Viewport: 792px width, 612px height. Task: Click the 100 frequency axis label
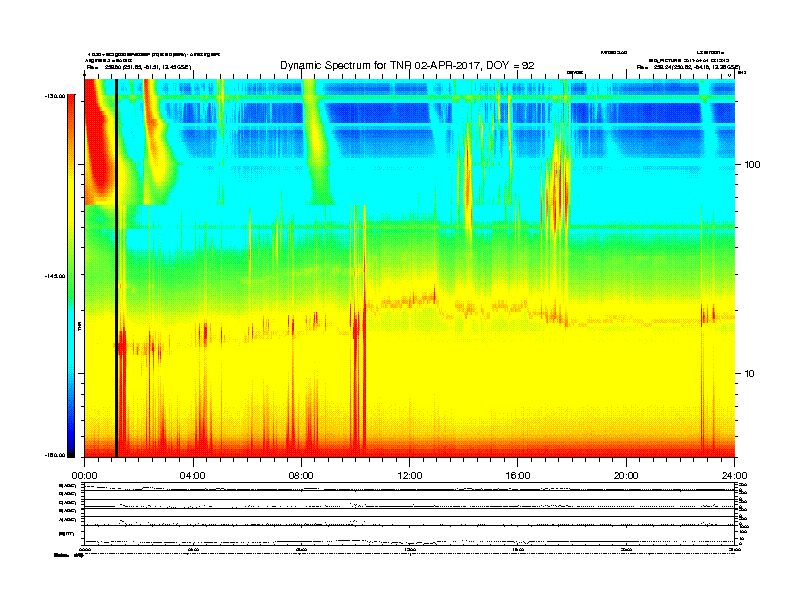(x=753, y=165)
